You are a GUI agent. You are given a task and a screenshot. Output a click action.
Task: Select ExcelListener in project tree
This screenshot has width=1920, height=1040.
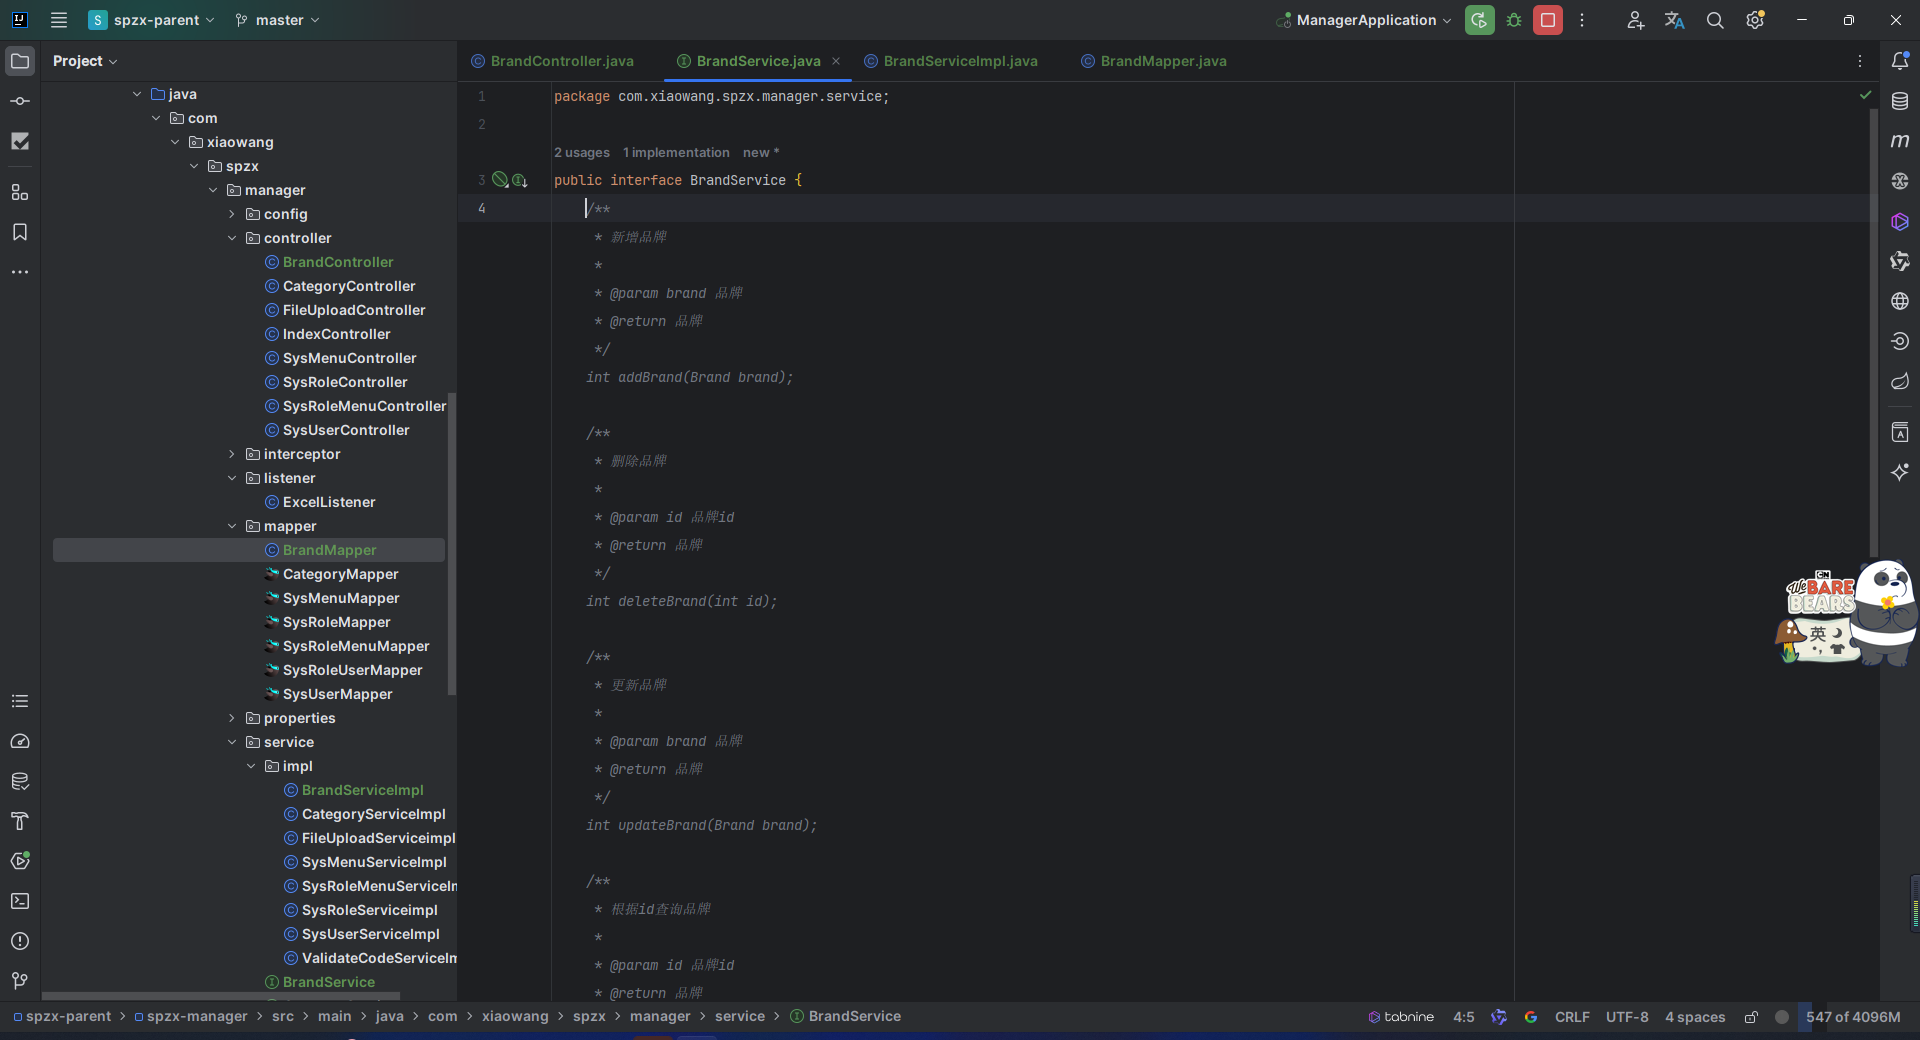(x=329, y=502)
